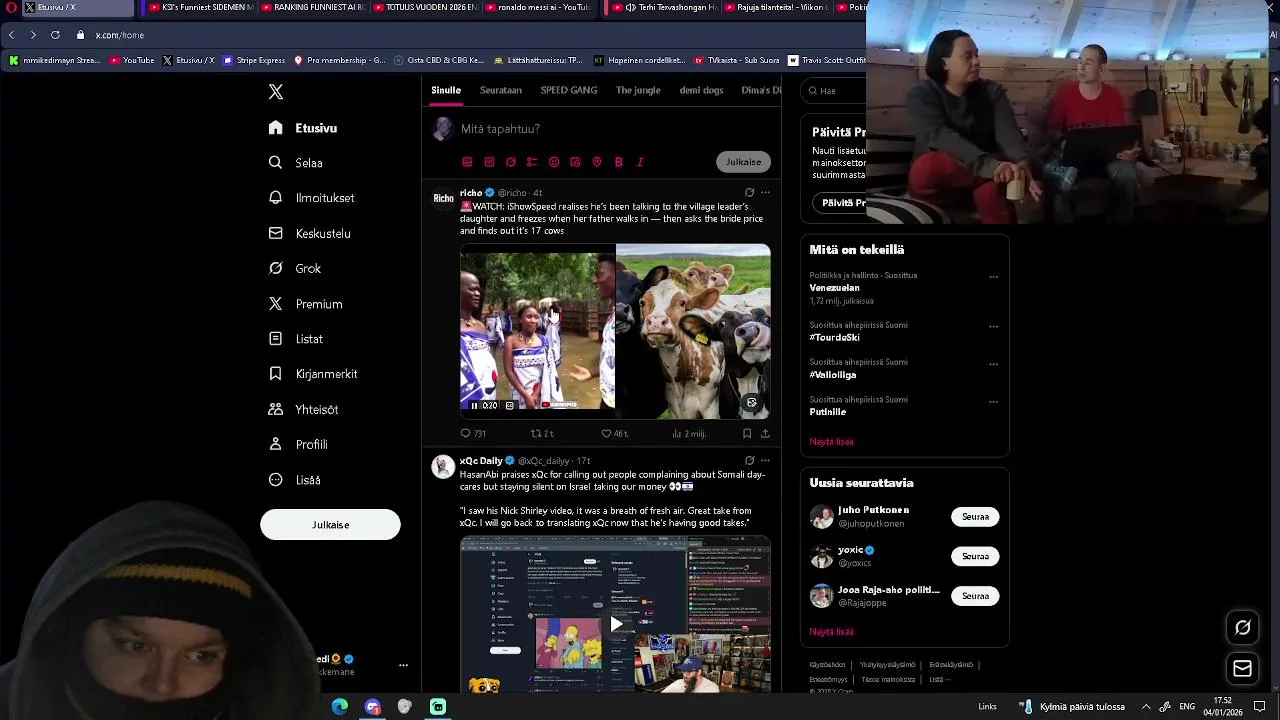Follow Juho Putkonen with Seuraa button
This screenshot has width=1280, height=720.
click(x=975, y=517)
